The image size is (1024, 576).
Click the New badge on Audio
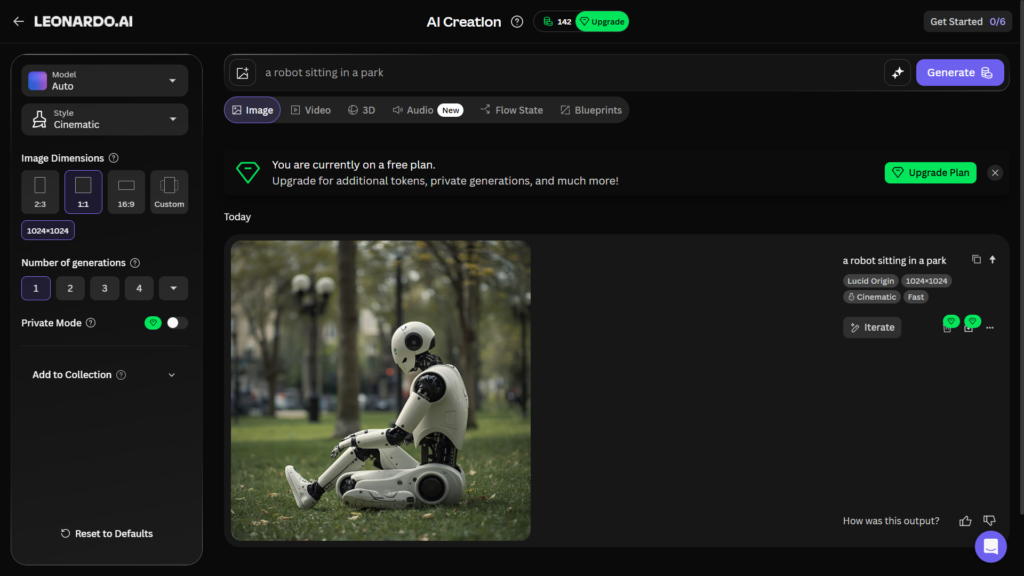(x=451, y=110)
